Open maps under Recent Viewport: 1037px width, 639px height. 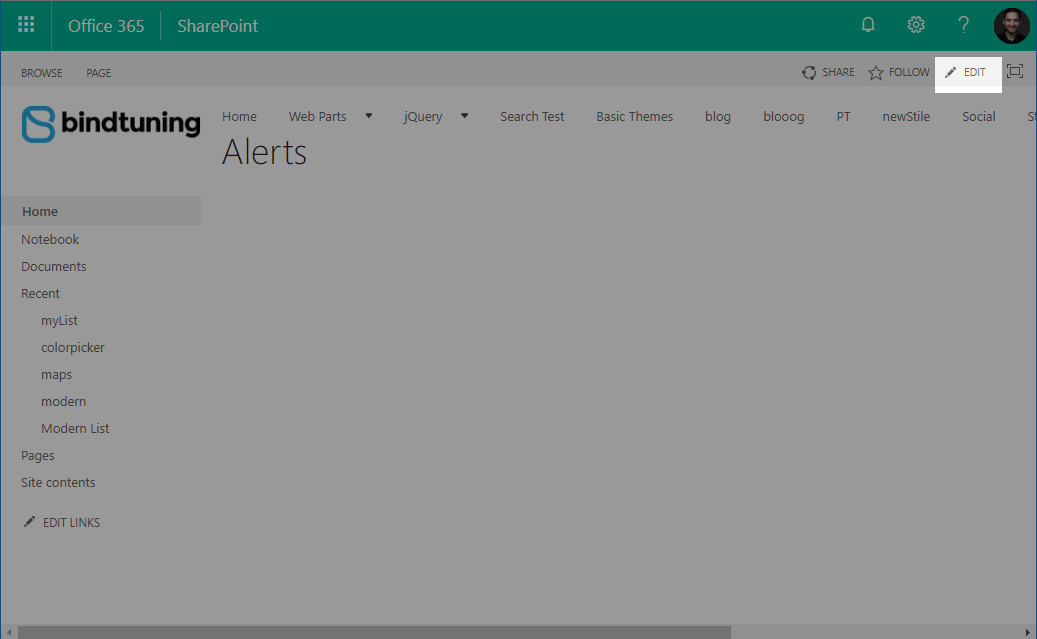pos(56,375)
